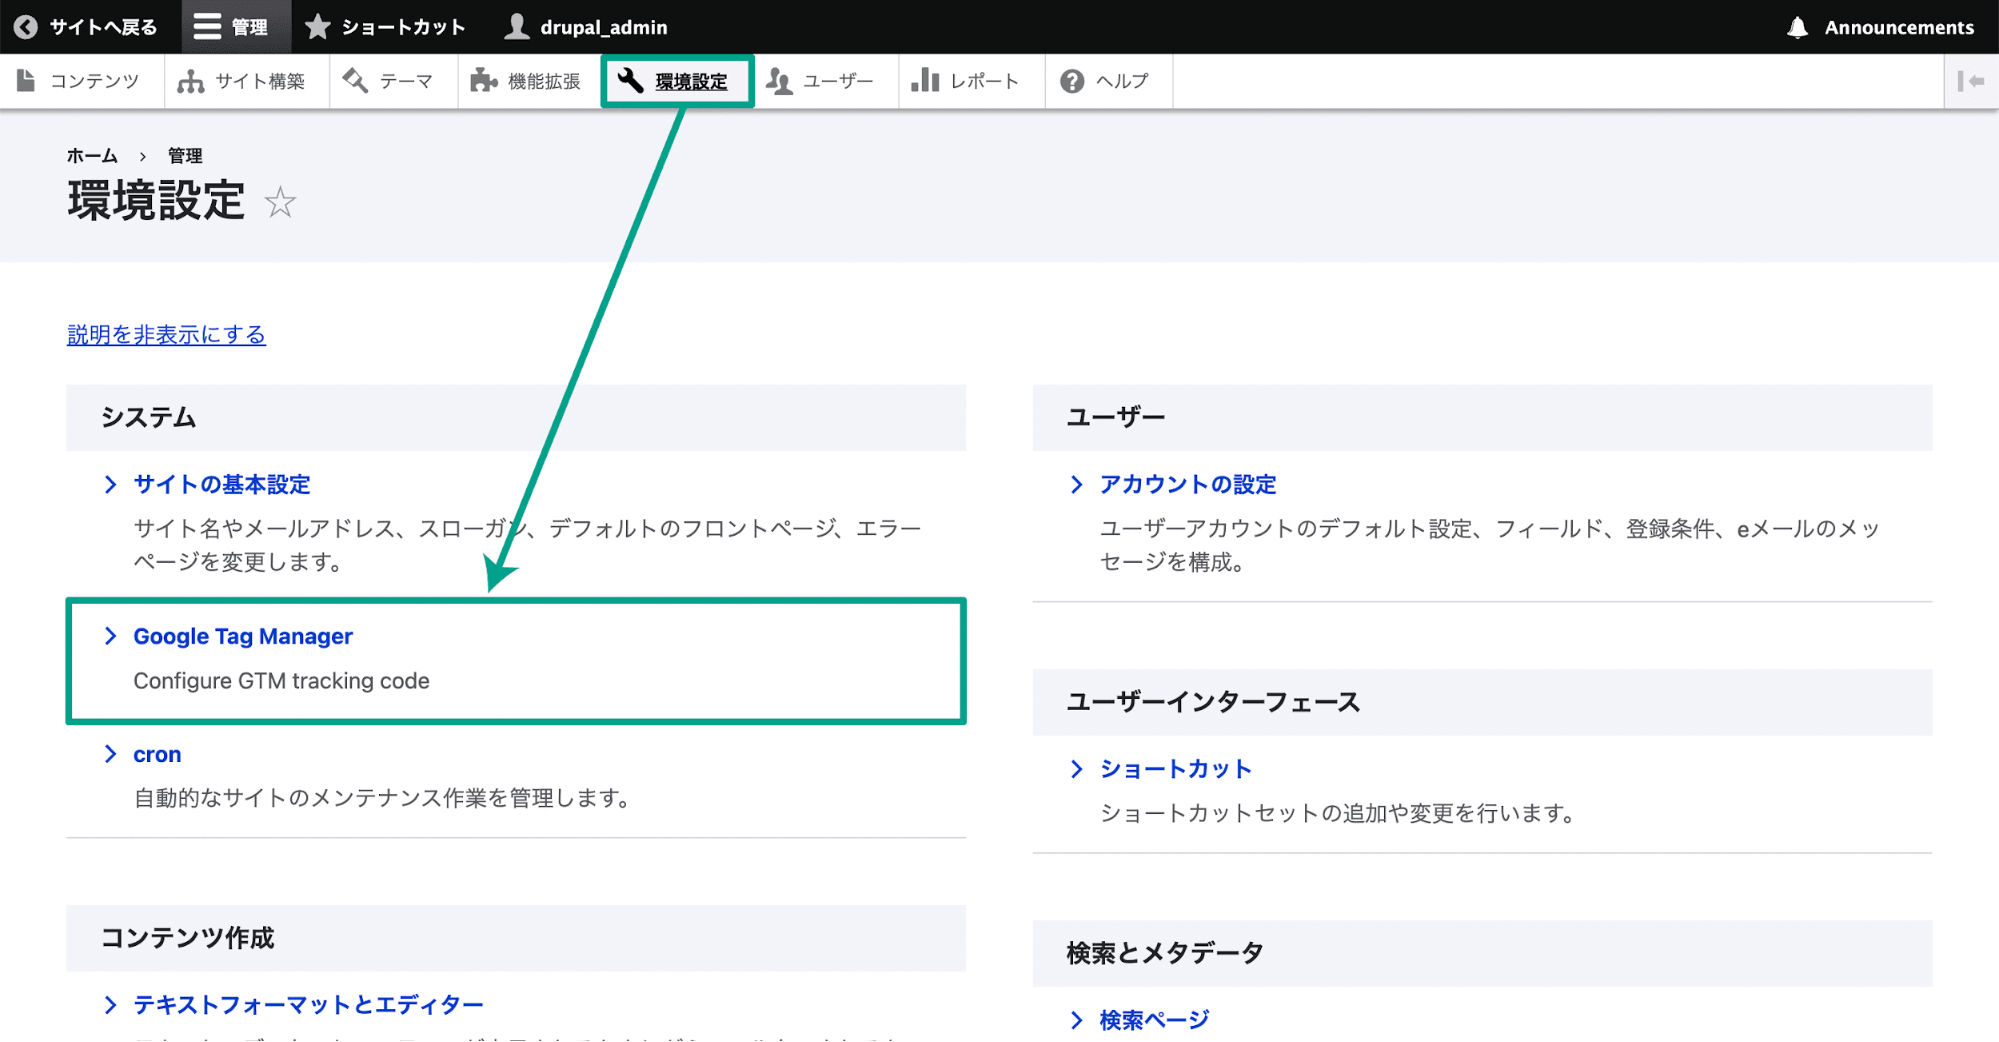The width and height of the screenshot is (1999, 1042).
Task: Open the drupal_admin account name
Action: [604, 27]
